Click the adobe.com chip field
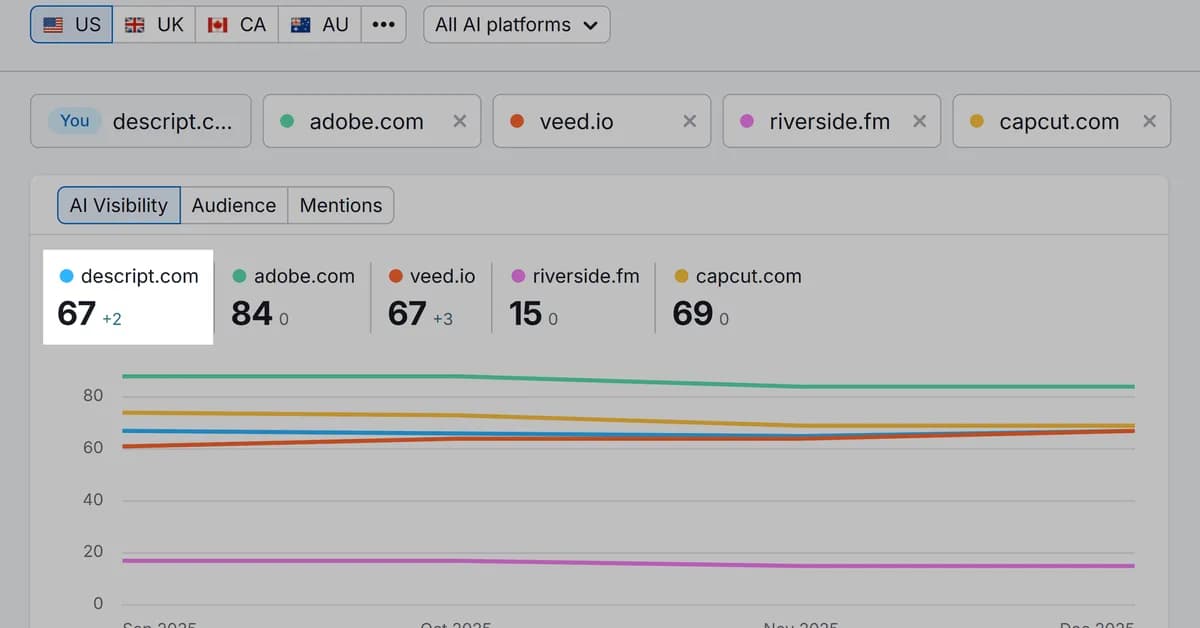 372,121
